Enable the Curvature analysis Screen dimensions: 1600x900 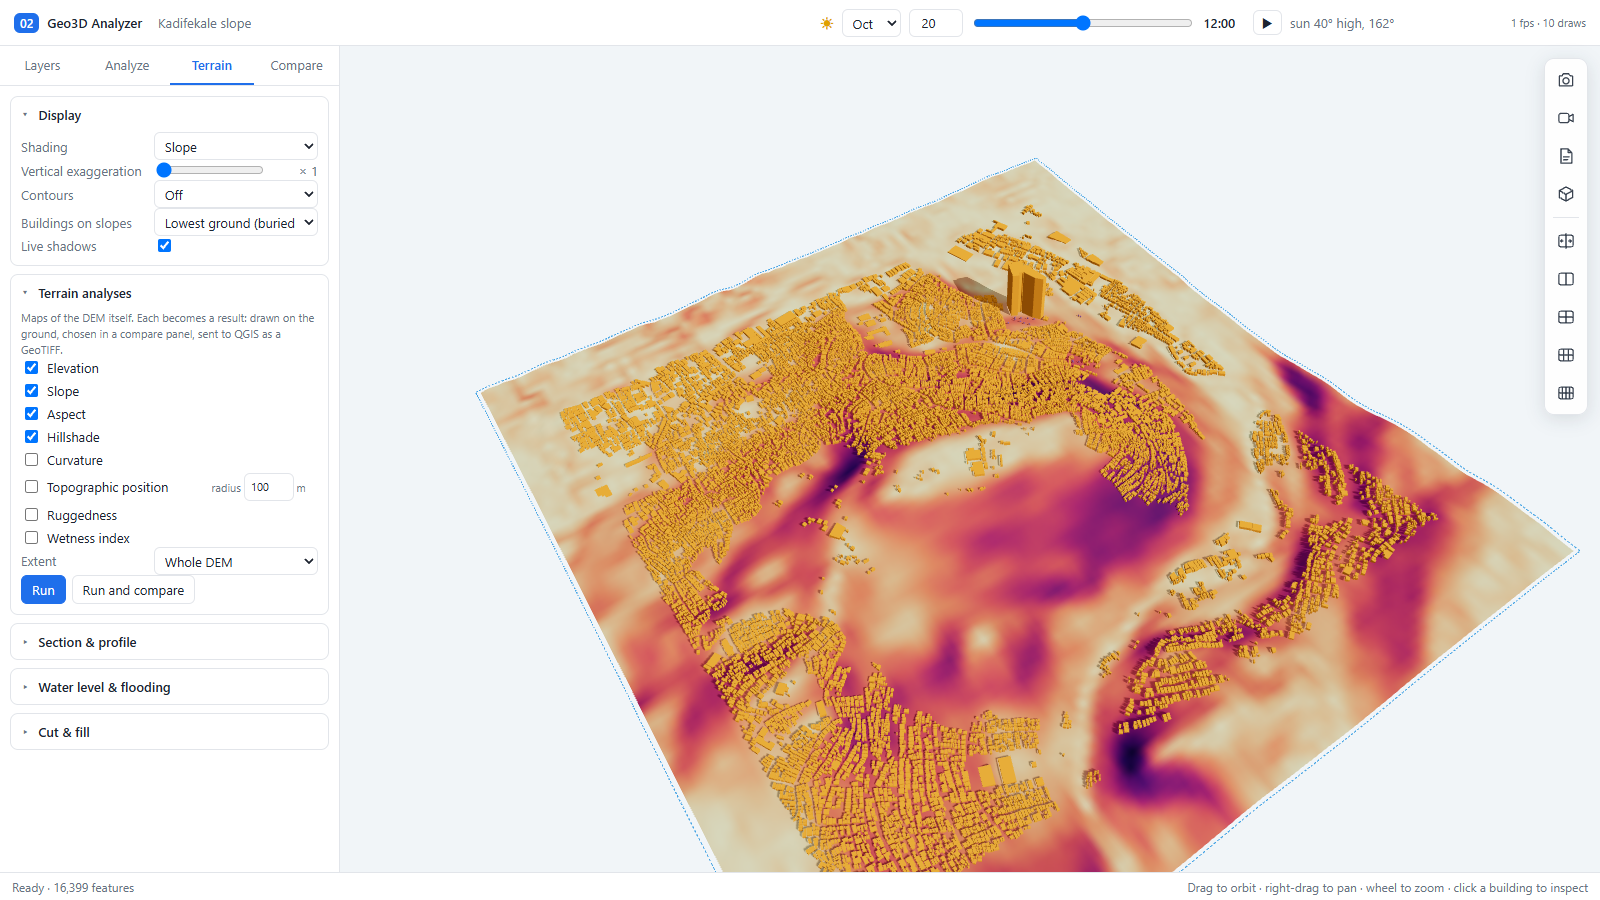pos(32,460)
